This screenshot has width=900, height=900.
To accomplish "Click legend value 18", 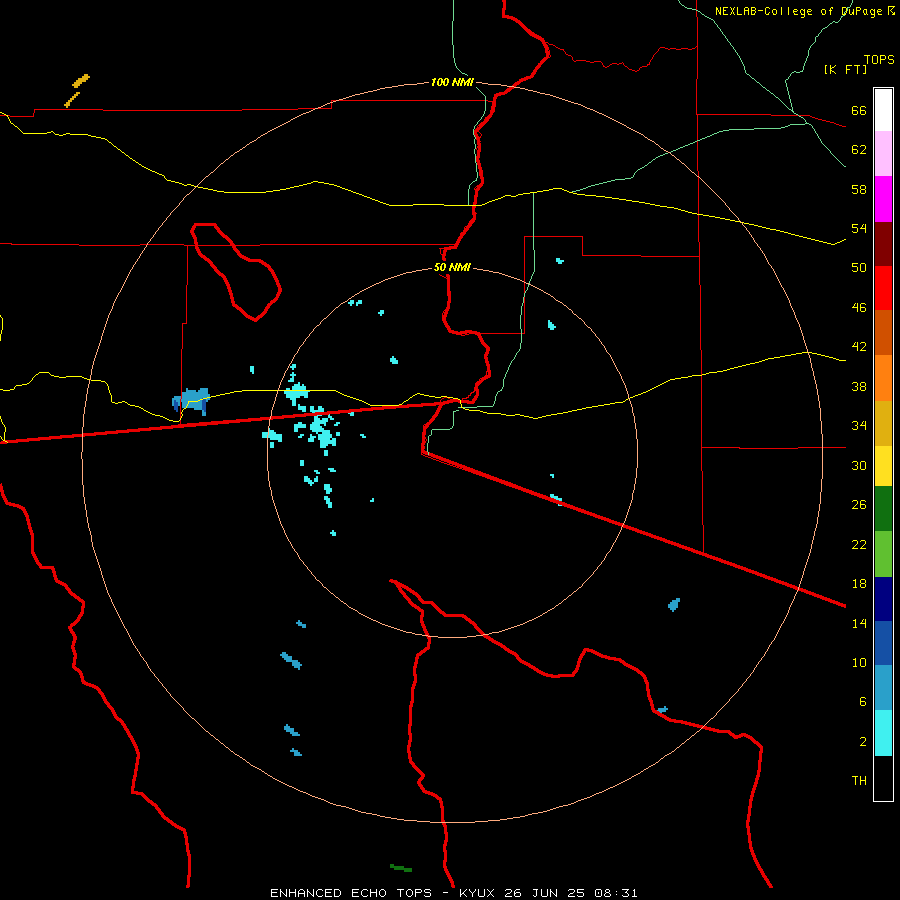I will [859, 584].
